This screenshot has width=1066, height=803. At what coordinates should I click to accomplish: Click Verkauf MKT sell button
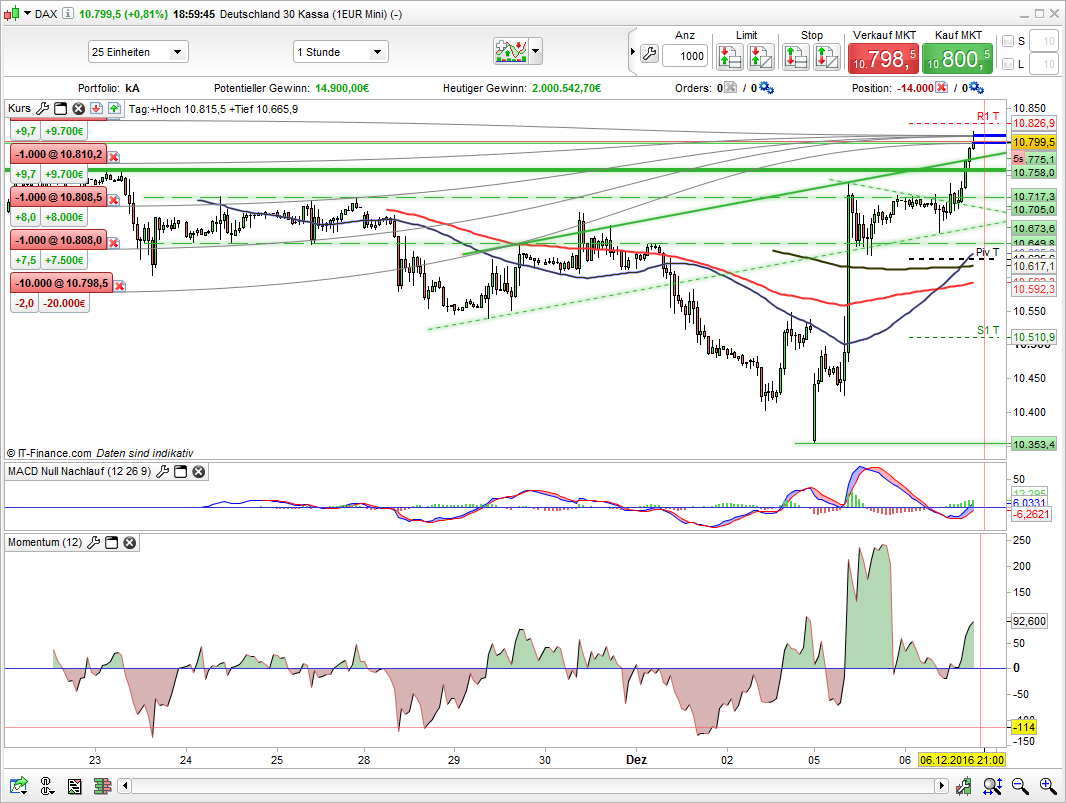[x=884, y=58]
